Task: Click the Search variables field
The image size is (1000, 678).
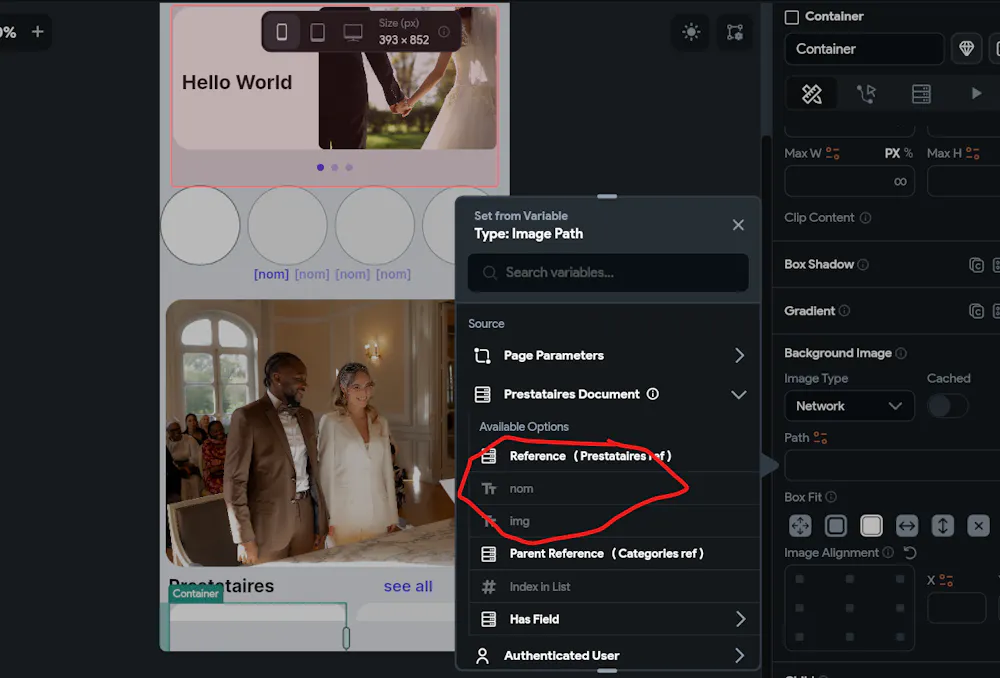Action: pos(608,272)
